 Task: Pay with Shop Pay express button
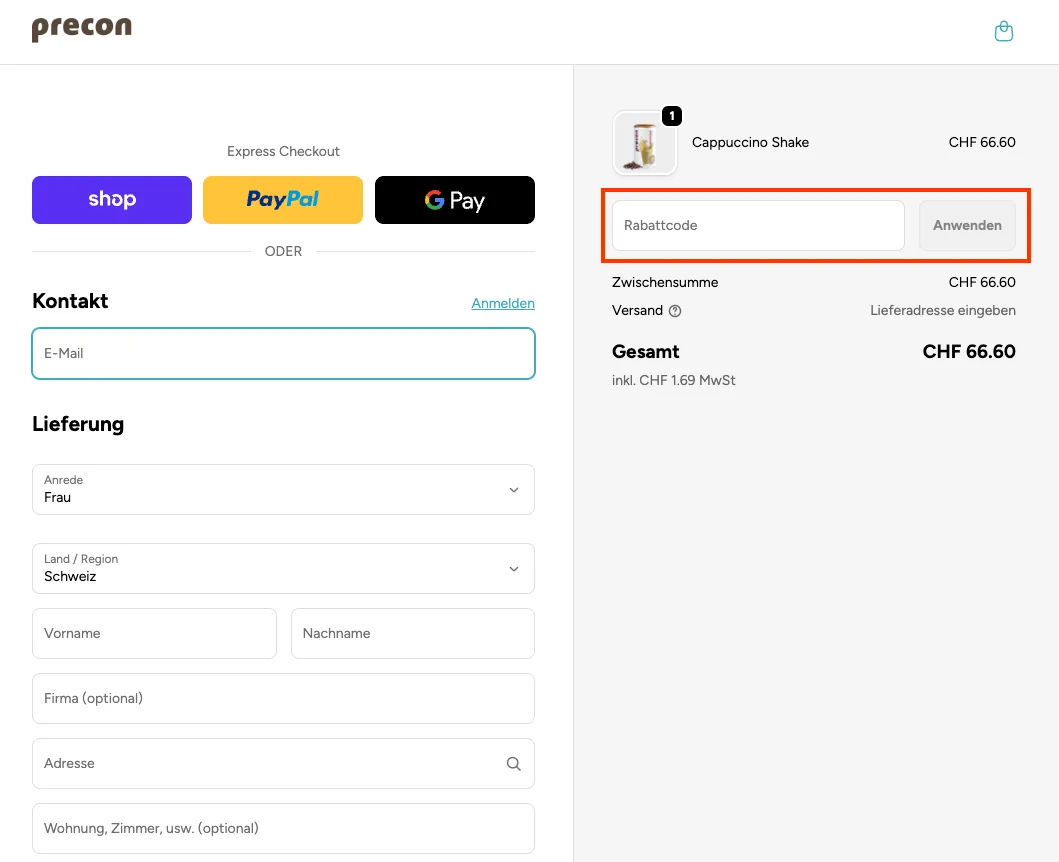[112, 200]
